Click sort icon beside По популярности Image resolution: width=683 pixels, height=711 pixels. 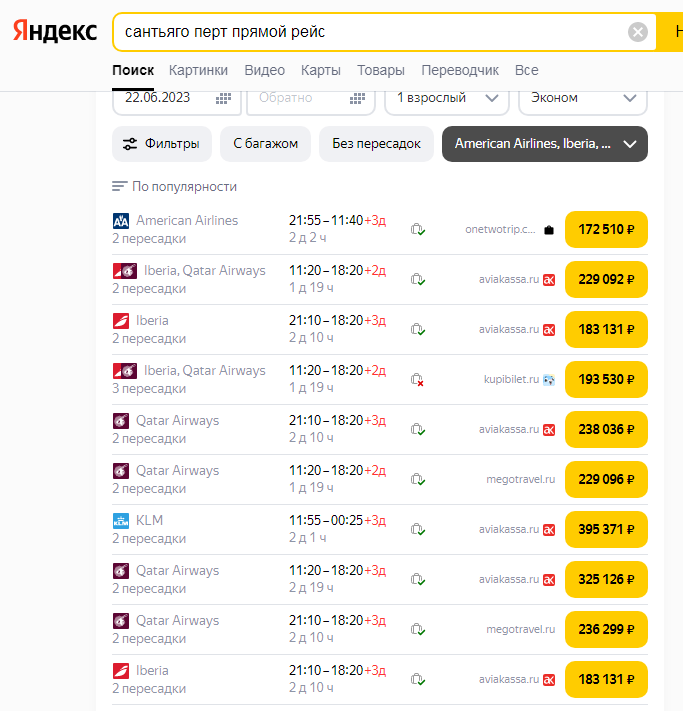coord(120,187)
